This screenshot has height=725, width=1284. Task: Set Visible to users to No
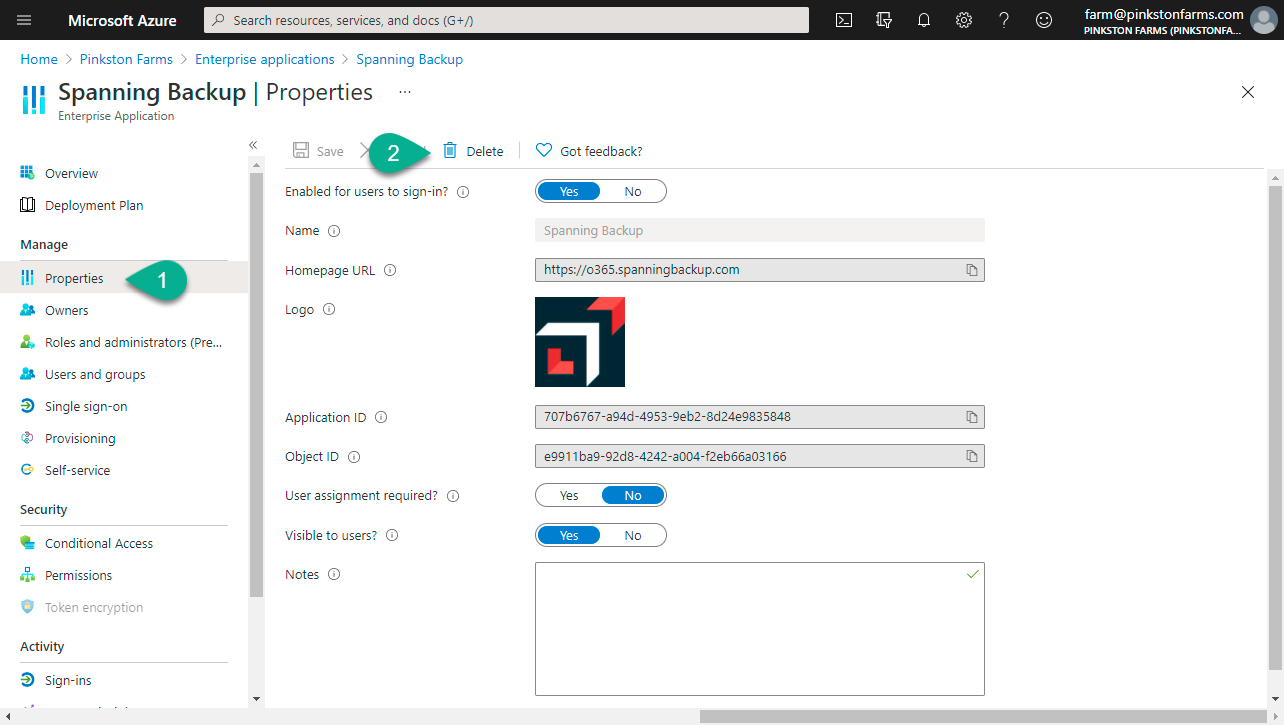[633, 535]
